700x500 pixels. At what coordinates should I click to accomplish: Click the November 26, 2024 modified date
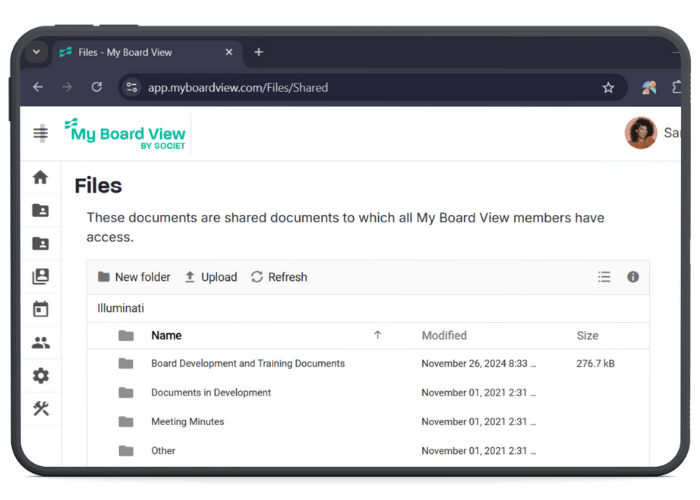coord(479,364)
